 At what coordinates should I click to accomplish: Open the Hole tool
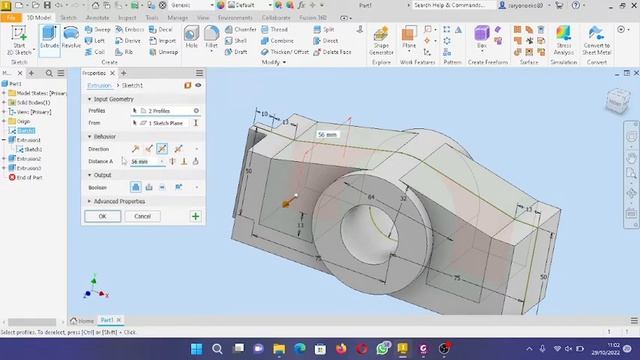(x=191, y=38)
